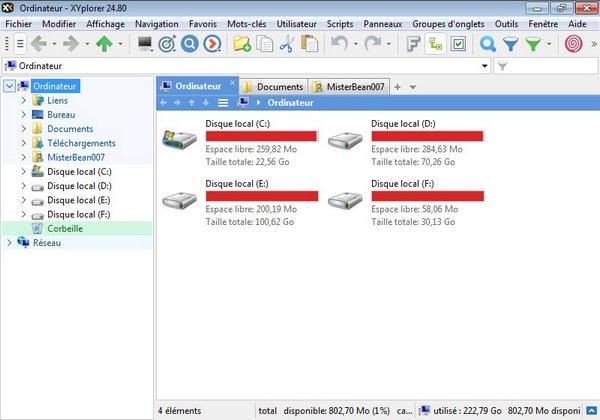This screenshot has width=600, height=420.
Task: Click the orange-blue play circle icon
Action: [x=212, y=44]
